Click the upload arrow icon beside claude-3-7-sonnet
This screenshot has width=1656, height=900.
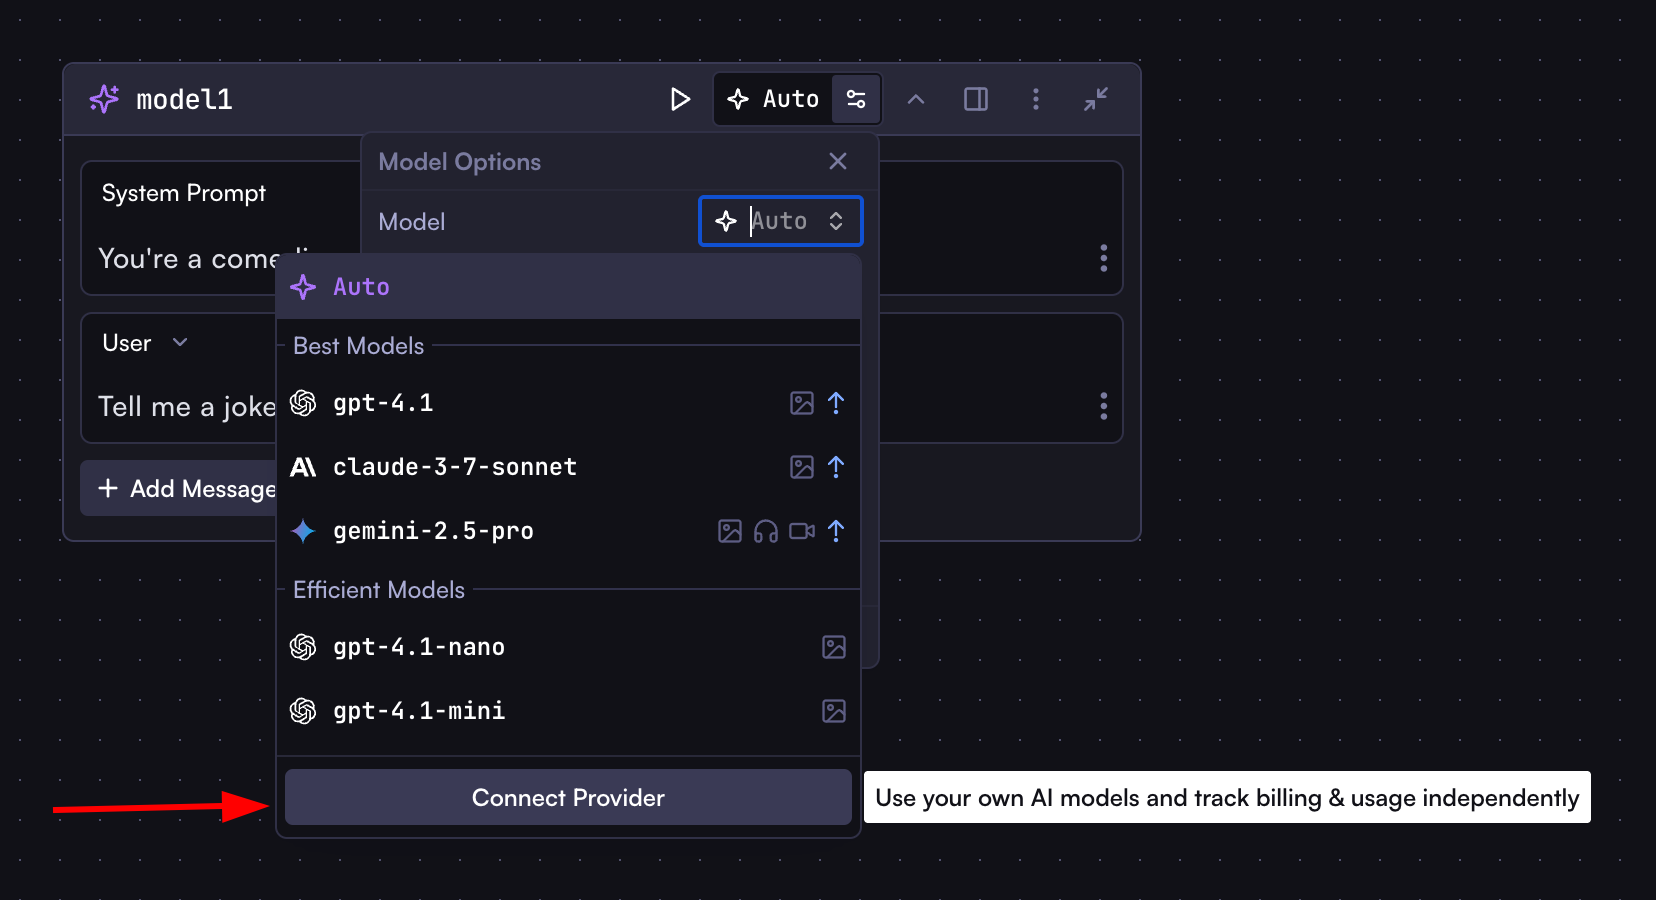coord(836,467)
